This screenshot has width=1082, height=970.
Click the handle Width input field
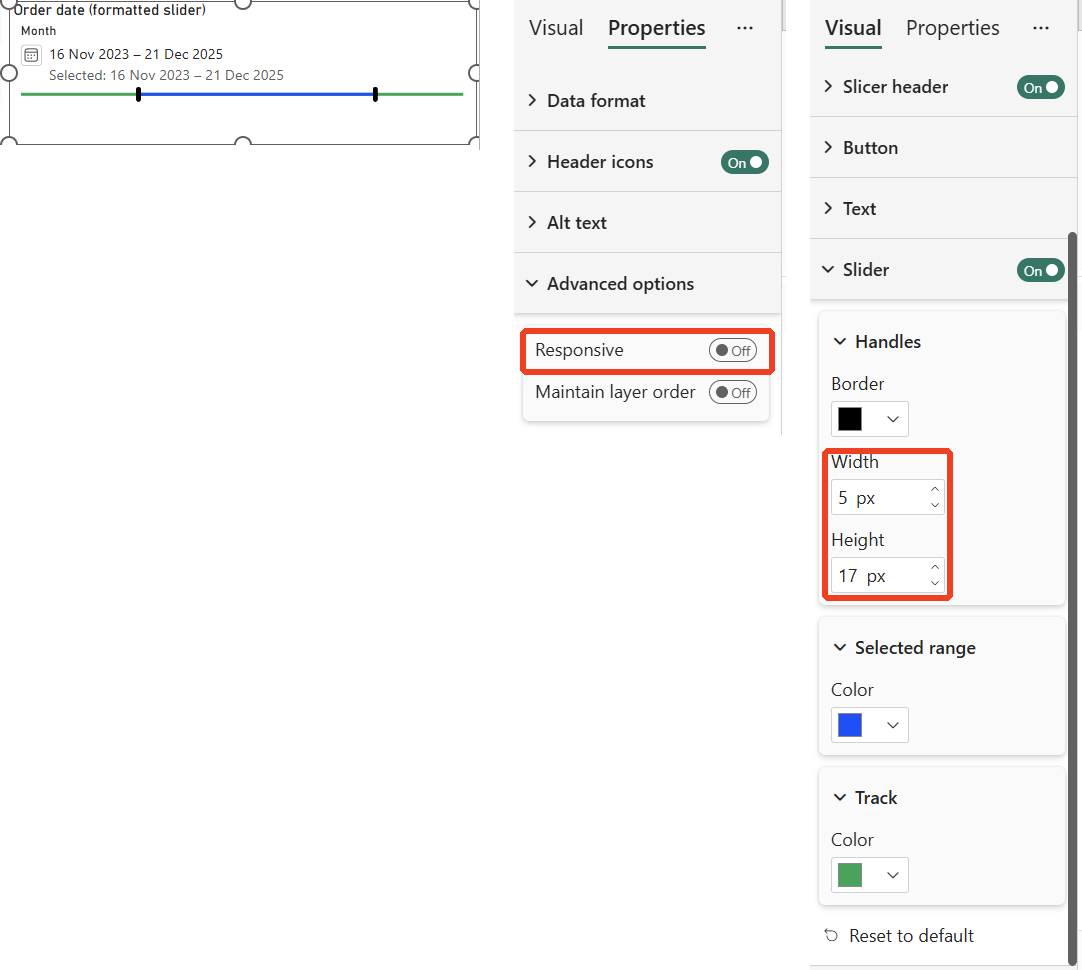point(880,497)
